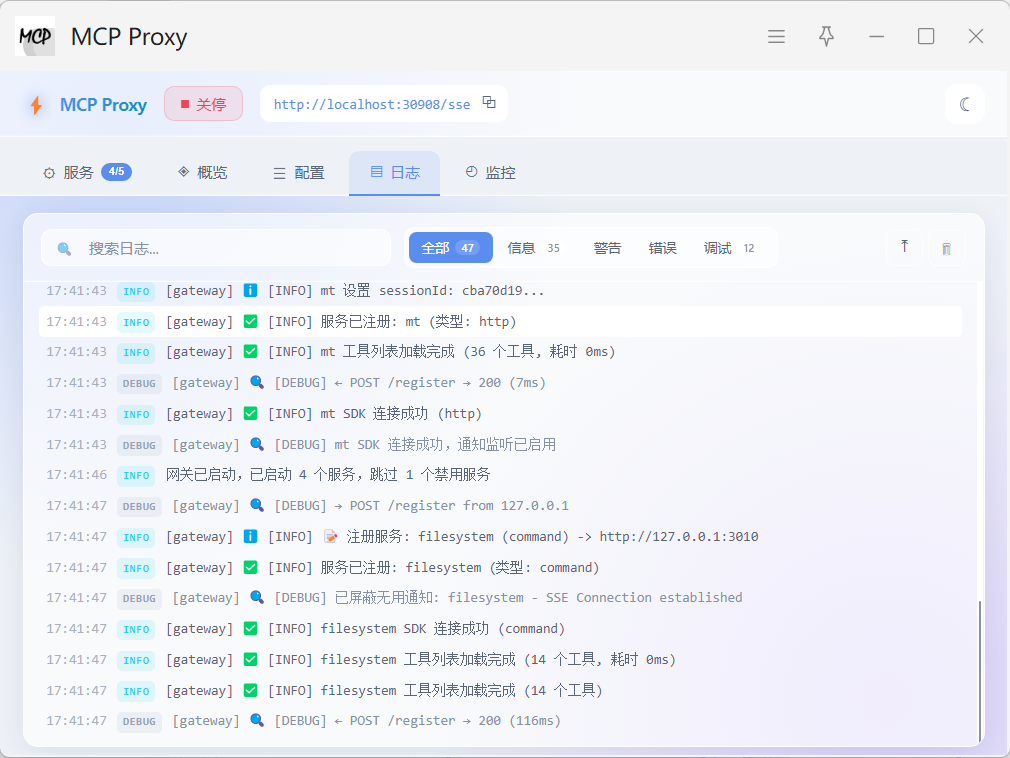The width and height of the screenshot is (1010, 758).
Task: Click the 4/5 badge on 服务 tab
Action: (x=117, y=172)
